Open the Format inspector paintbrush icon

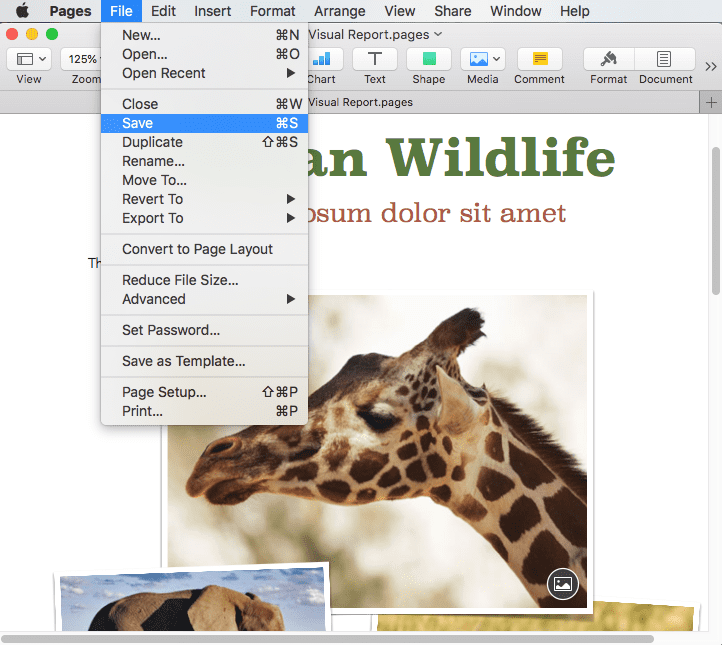(x=608, y=59)
